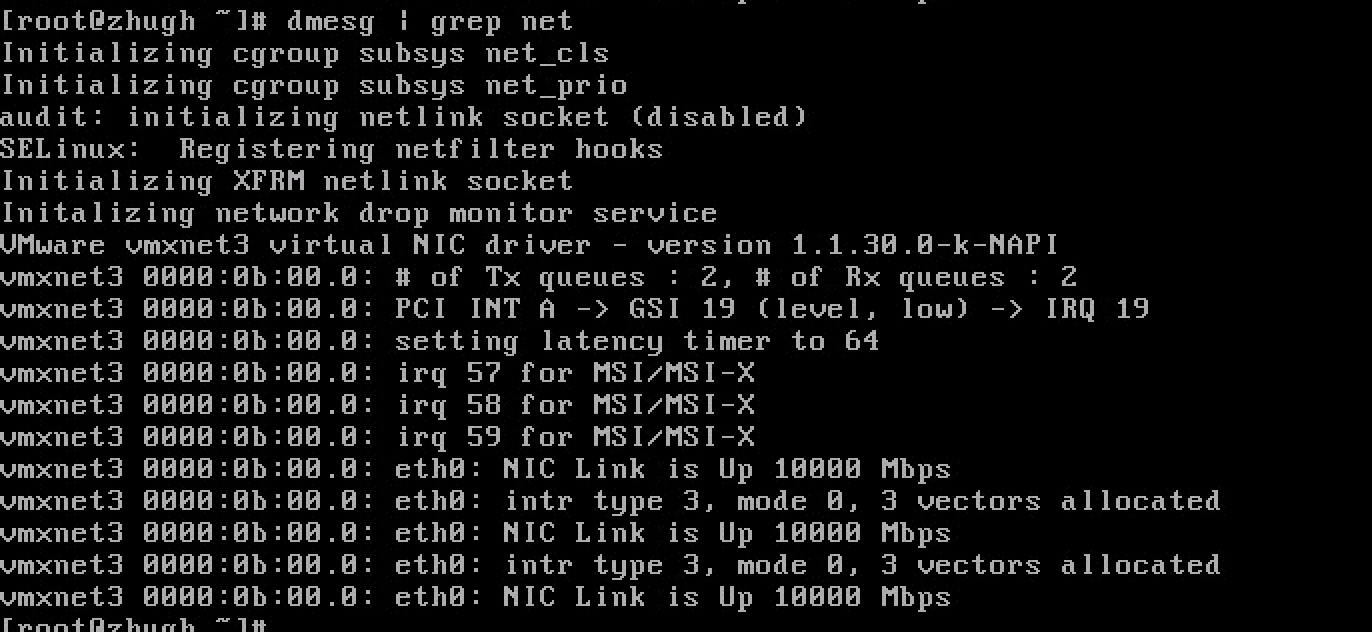The width and height of the screenshot is (1372, 632).
Task: Click the 'PCI INT A -> GSI 19' line
Action: [575, 309]
